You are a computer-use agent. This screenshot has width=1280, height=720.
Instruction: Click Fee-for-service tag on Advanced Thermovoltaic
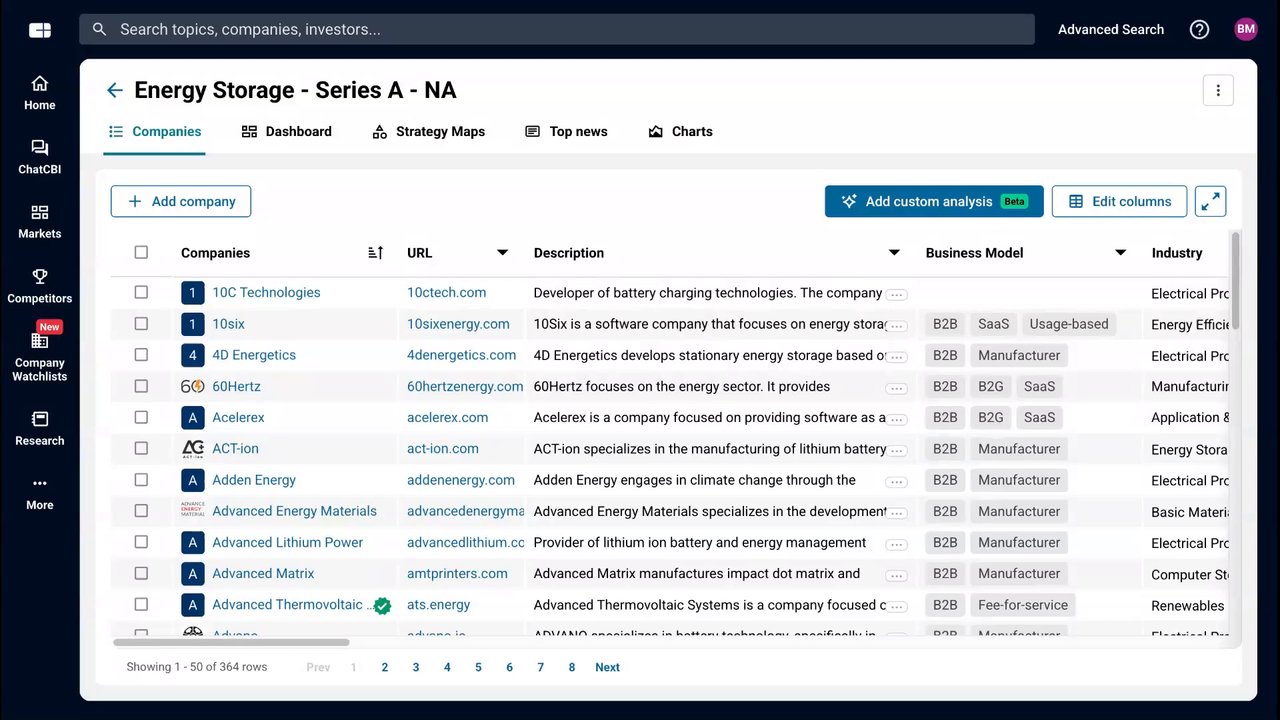click(x=1023, y=605)
